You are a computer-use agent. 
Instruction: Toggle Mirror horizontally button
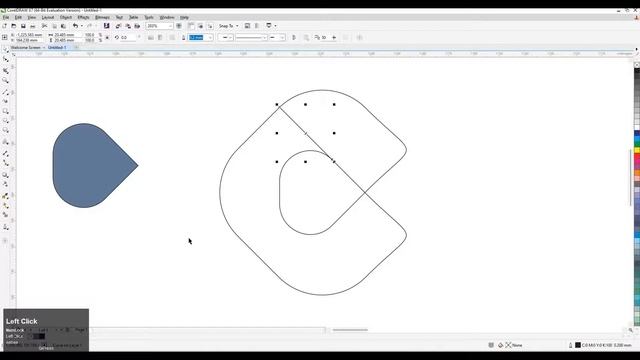coord(151,37)
